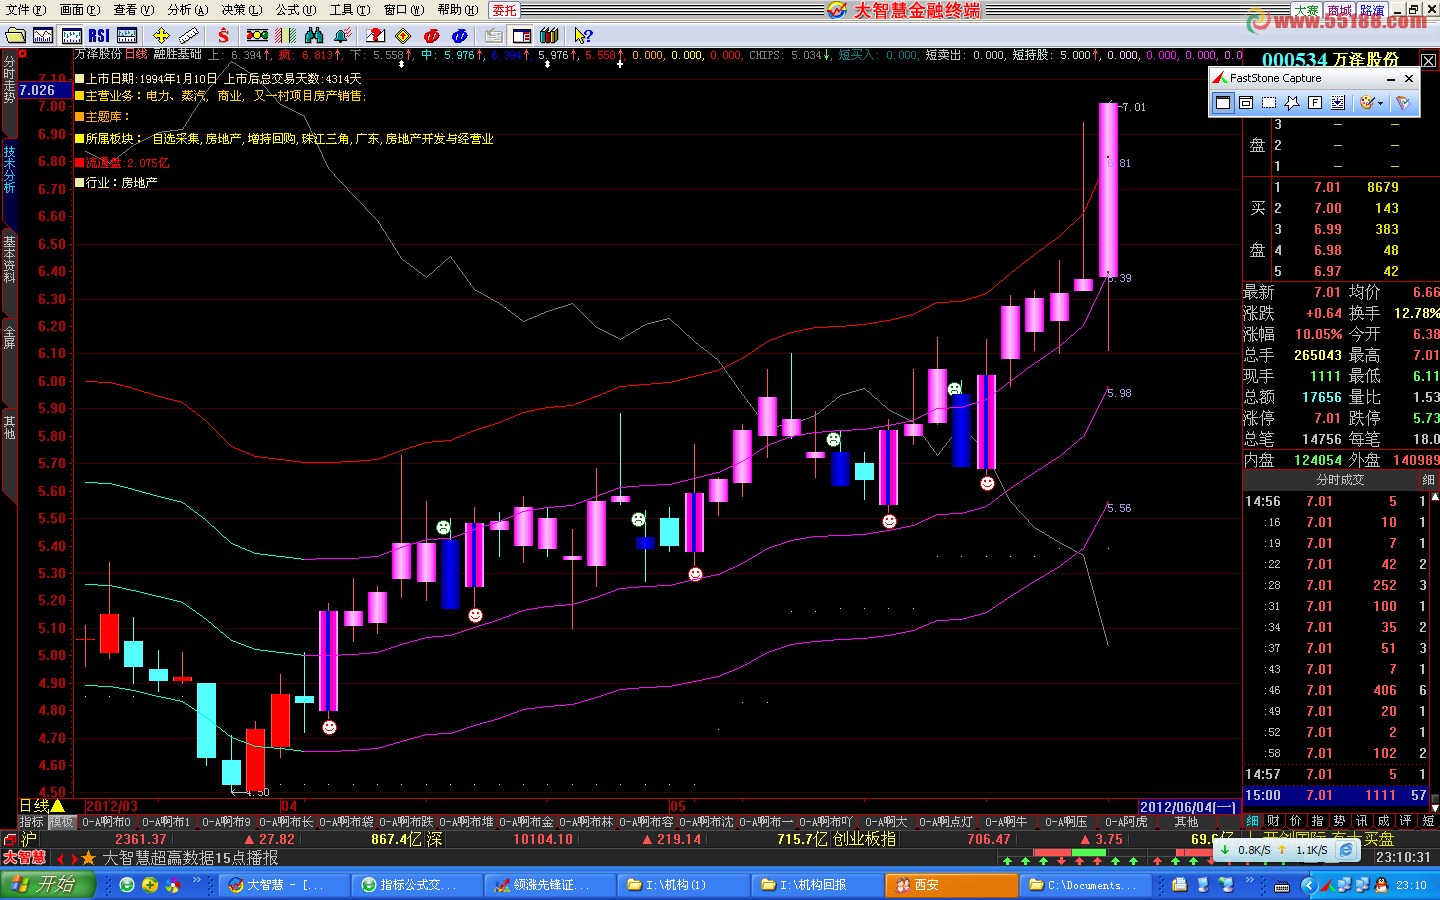Click the cursor question-mark help icon
The height and width of the screenshot is (900, 1440).
point(583,36)
